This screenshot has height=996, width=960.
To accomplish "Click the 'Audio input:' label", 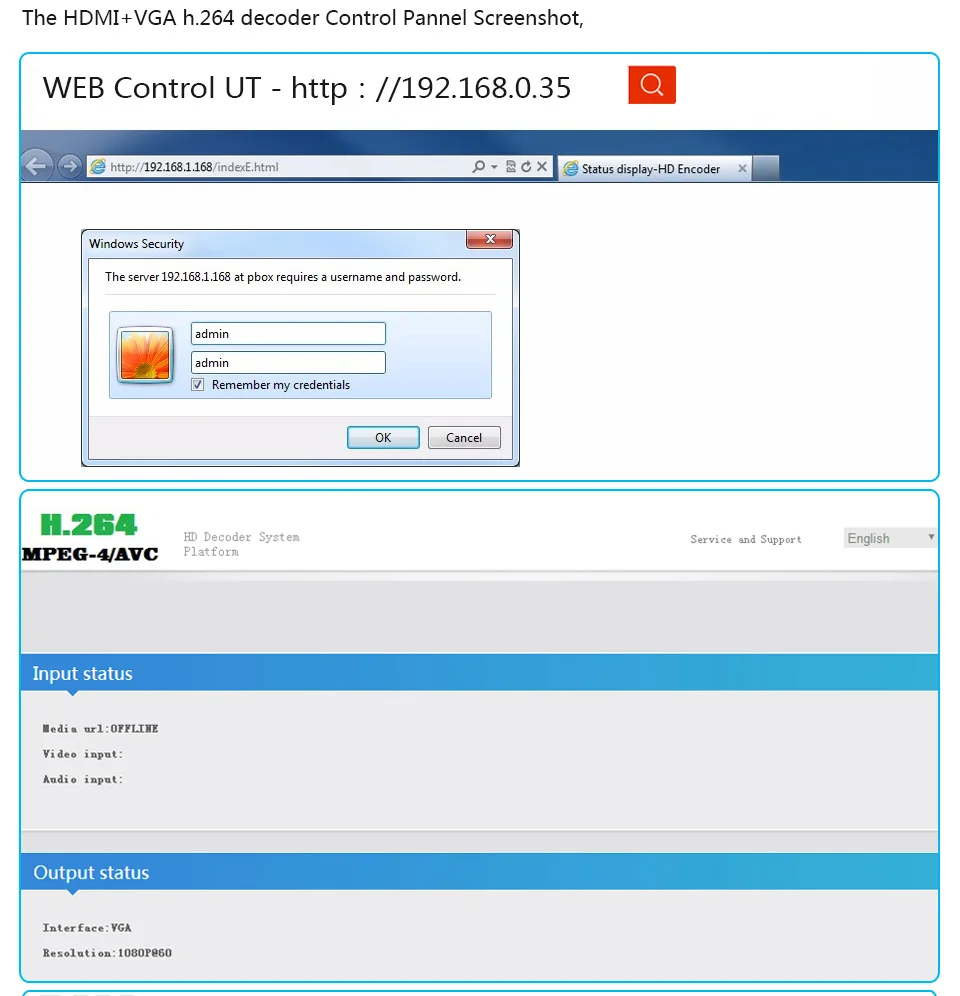I will [x=83, y=779].
